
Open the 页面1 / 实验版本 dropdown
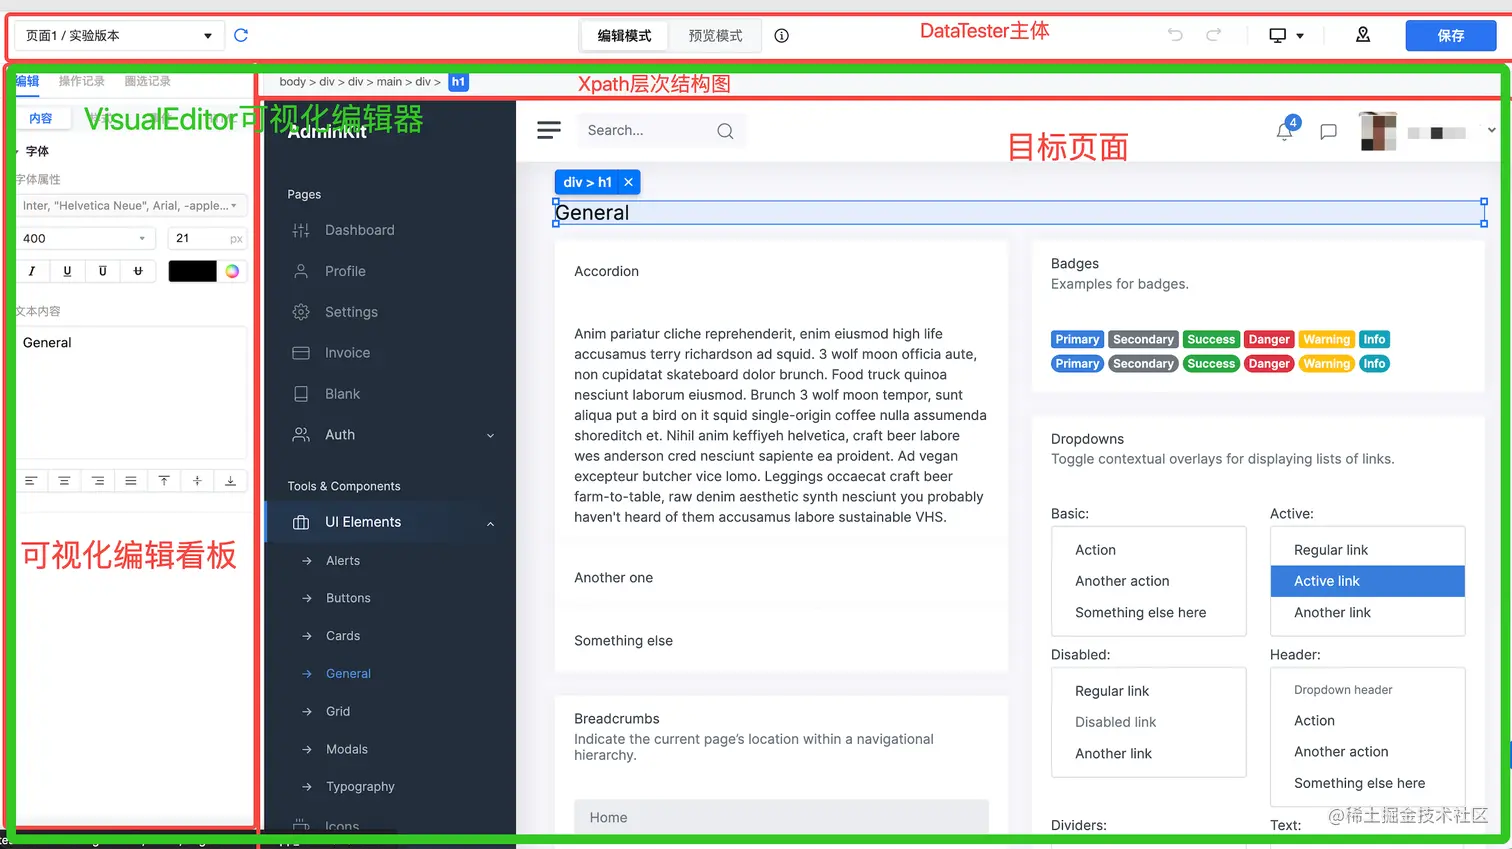click(x=118, y=36)
